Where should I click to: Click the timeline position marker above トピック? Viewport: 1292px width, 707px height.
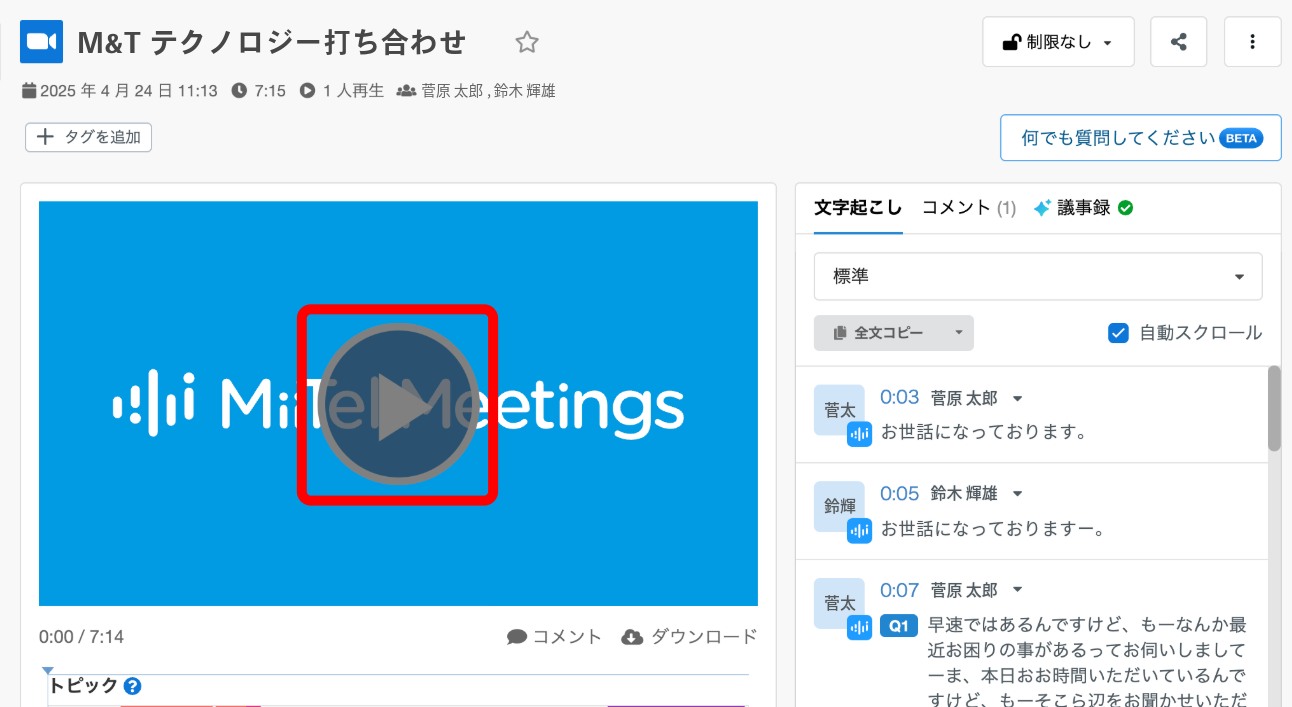point(47,671)
